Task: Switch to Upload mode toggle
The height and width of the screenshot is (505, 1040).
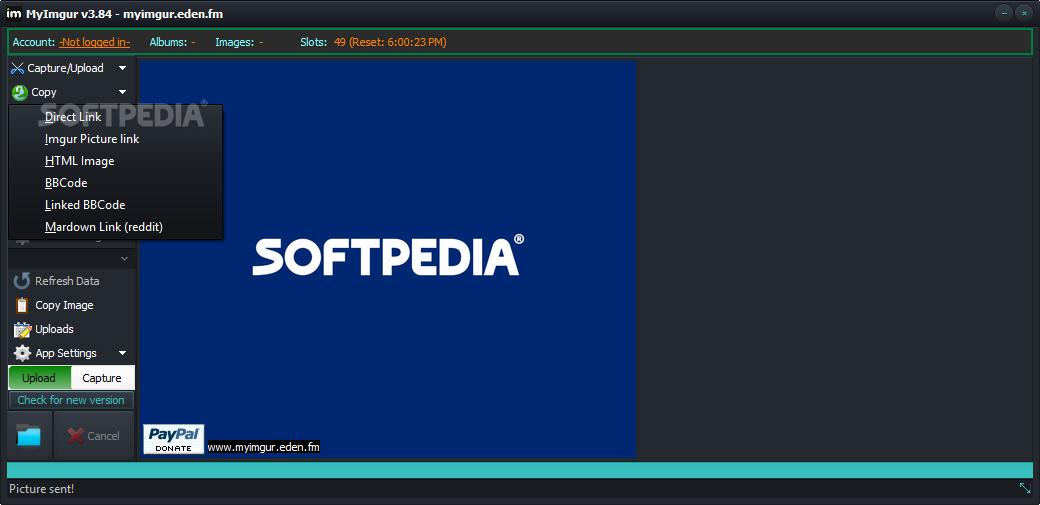Action: coord(39,378)
